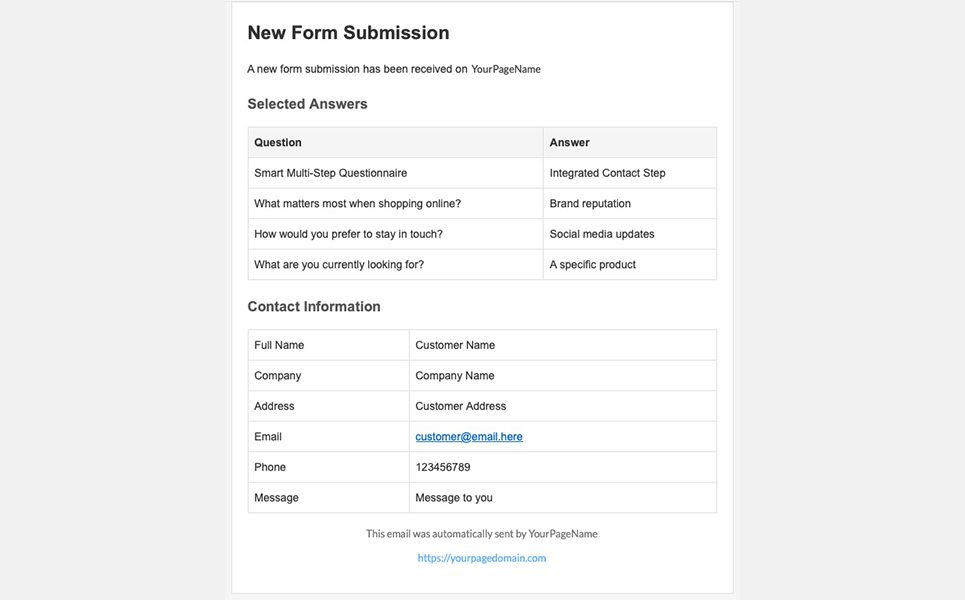Screen dimensions: 965x600
Task: Click the phone number 123456789
Action: pyautogui.click(x=443, y=467)
